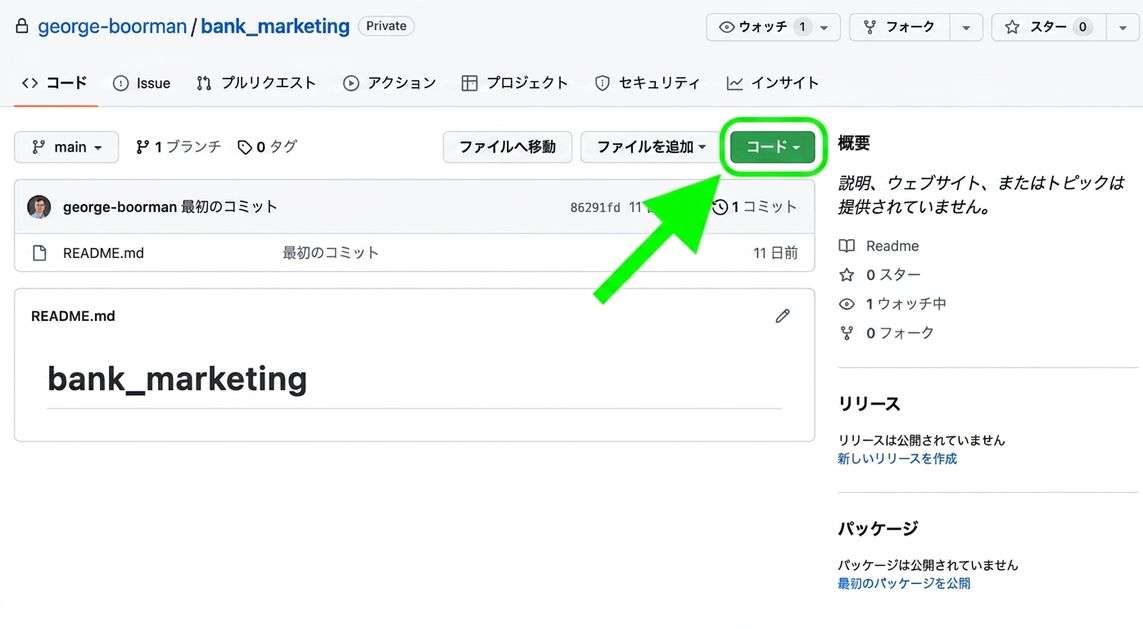Expand the ウォッチ dropdown arrow

click(x=824, y=28)
